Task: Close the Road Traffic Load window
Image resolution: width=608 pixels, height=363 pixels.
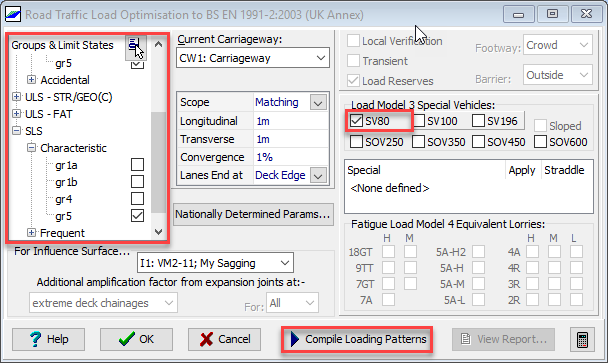Action: (x=586, y=15)
